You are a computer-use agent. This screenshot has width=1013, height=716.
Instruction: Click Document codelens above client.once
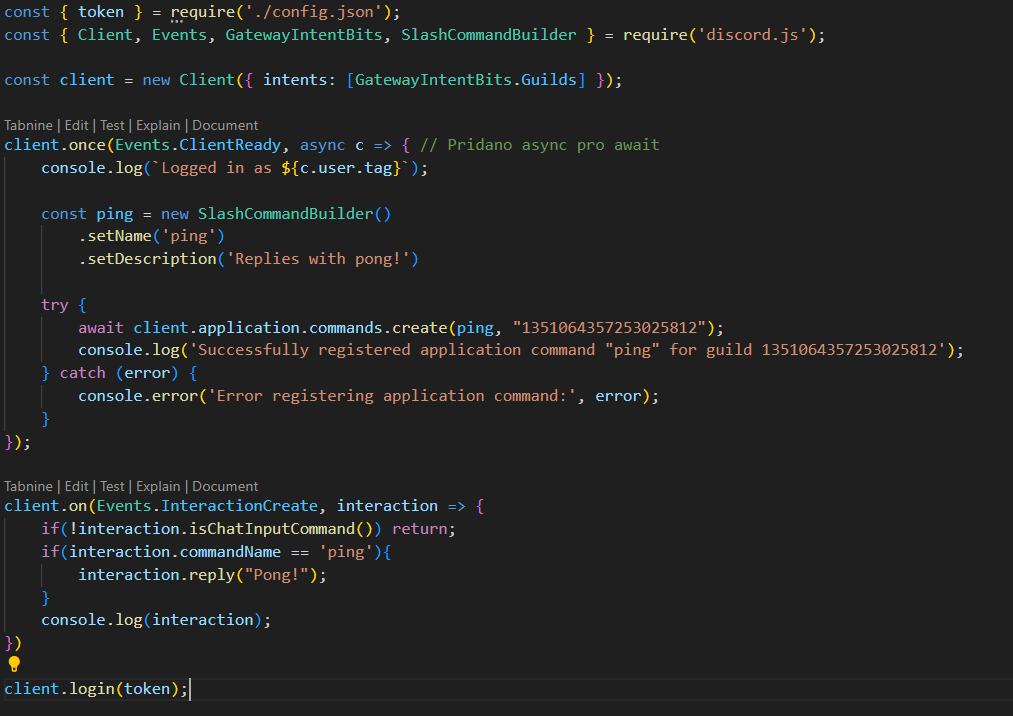click(225, 125)
